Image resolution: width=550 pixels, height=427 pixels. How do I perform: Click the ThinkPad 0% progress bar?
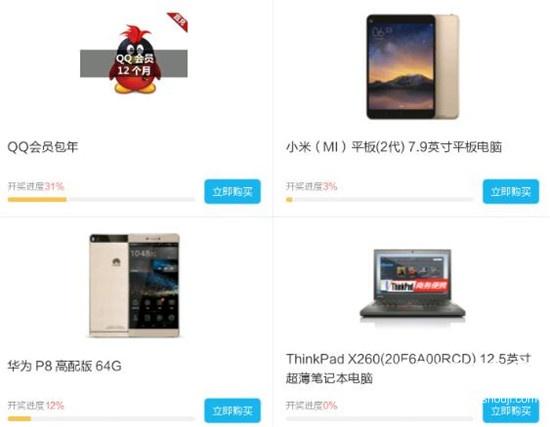(x=380, y=419)
